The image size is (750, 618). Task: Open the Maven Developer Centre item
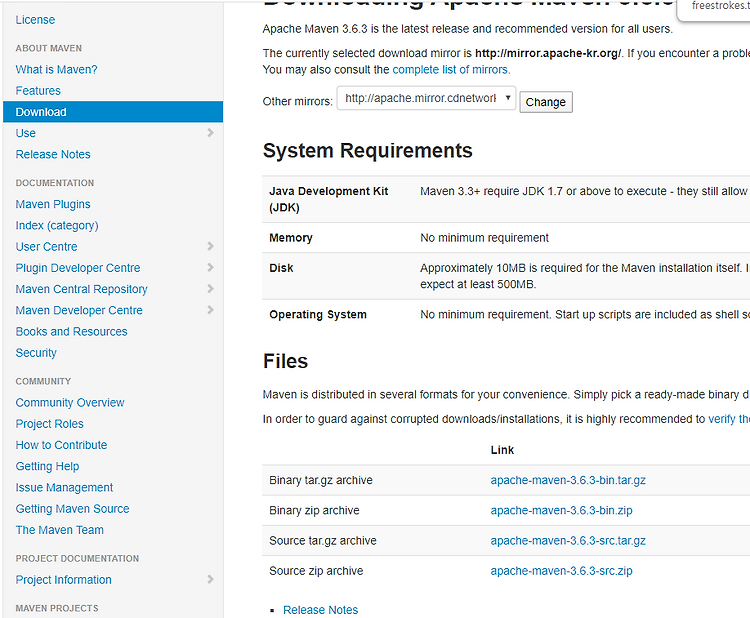tap(79, 310)
